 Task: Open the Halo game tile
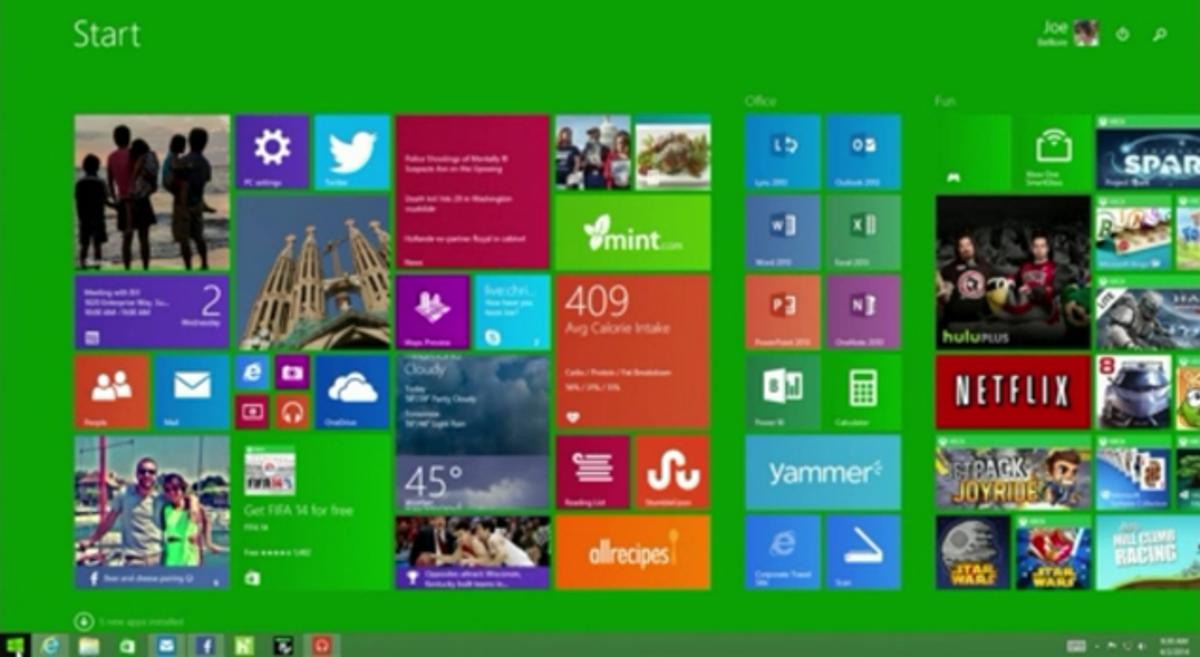coord(1148,312)
